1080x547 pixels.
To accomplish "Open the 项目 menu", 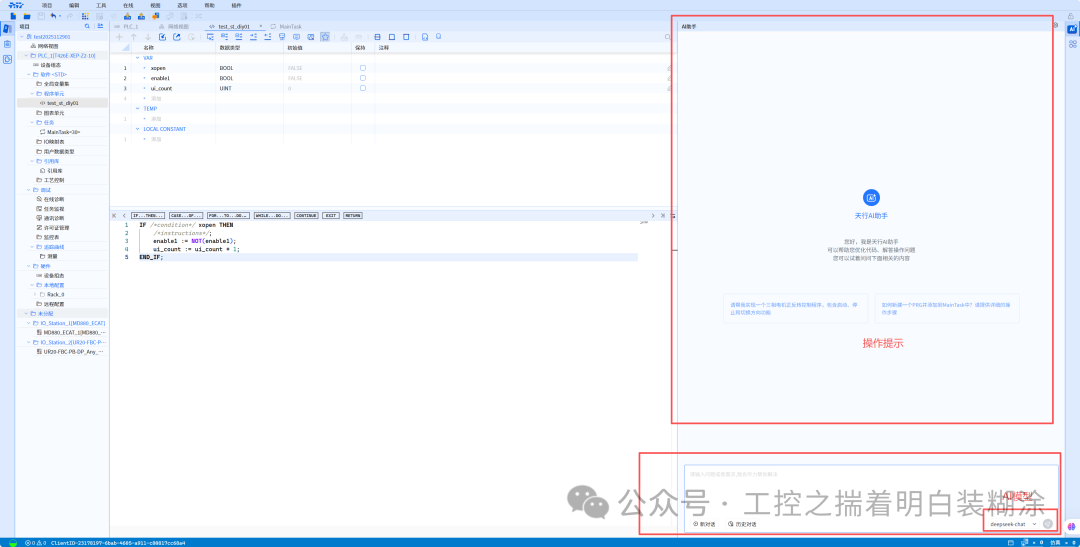I will pyautogui.click(x=47, y=5).
